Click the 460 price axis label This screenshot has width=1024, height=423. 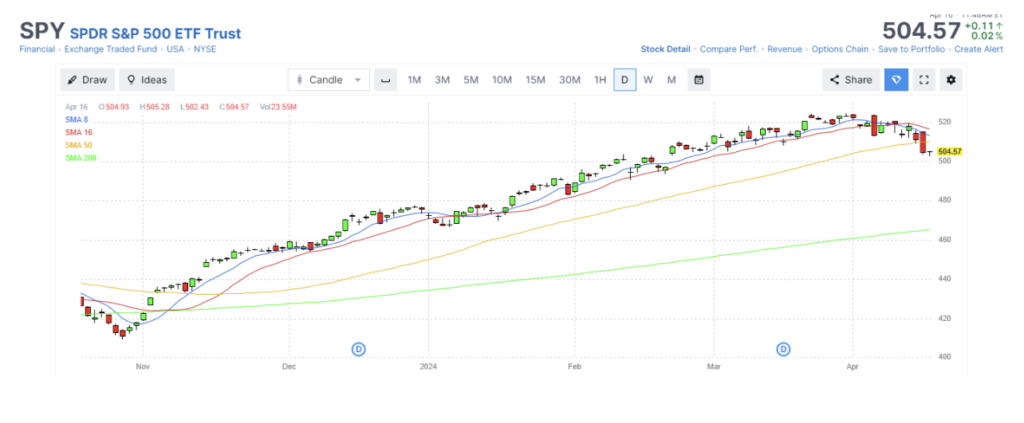point(943,240)
